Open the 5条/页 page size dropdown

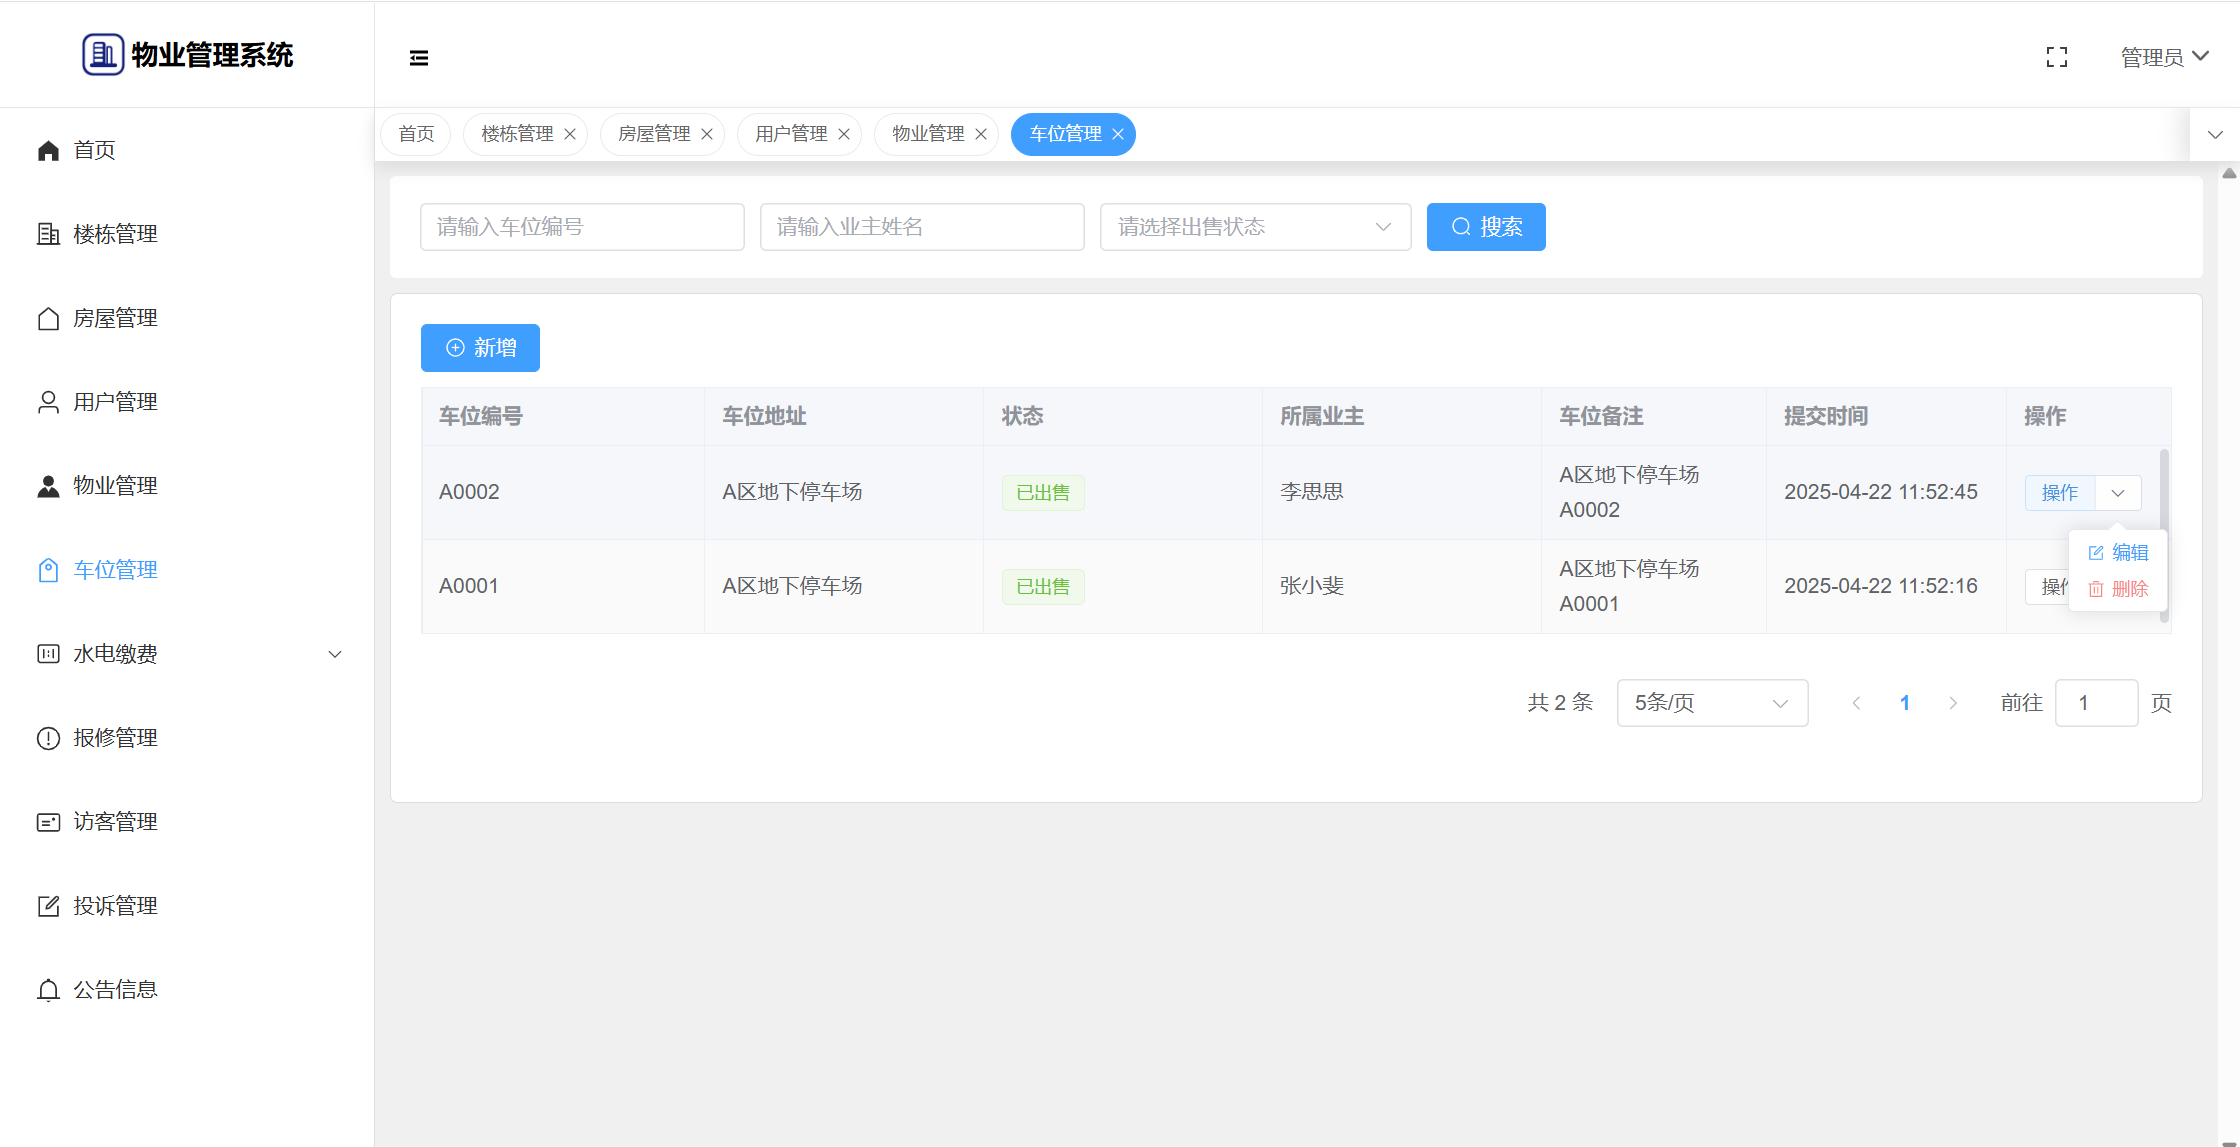[1711, 703]
